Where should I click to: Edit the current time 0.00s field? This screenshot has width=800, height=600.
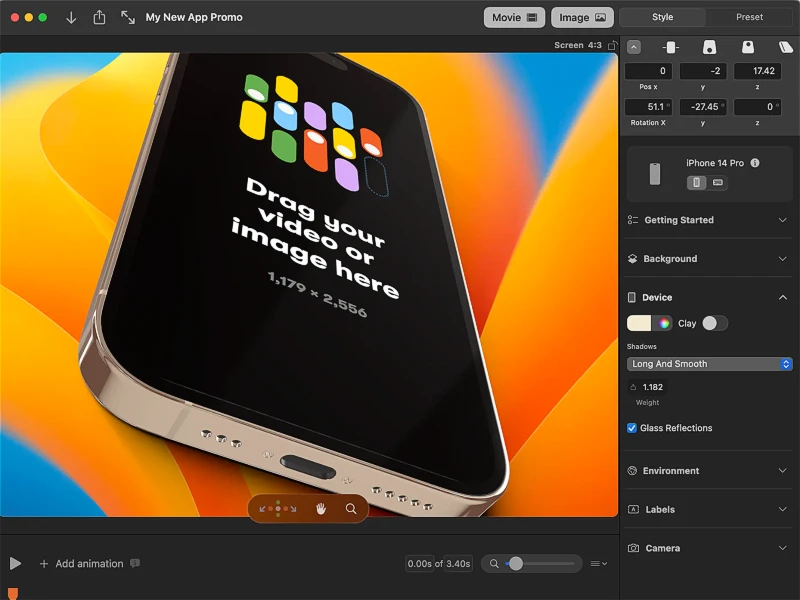tap(419, 564)
